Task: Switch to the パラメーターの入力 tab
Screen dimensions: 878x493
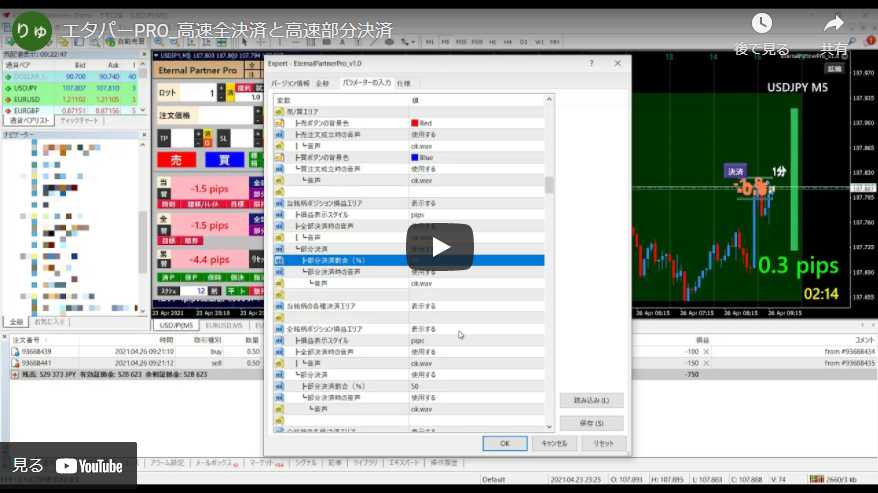Action: (x=366, y=83)
